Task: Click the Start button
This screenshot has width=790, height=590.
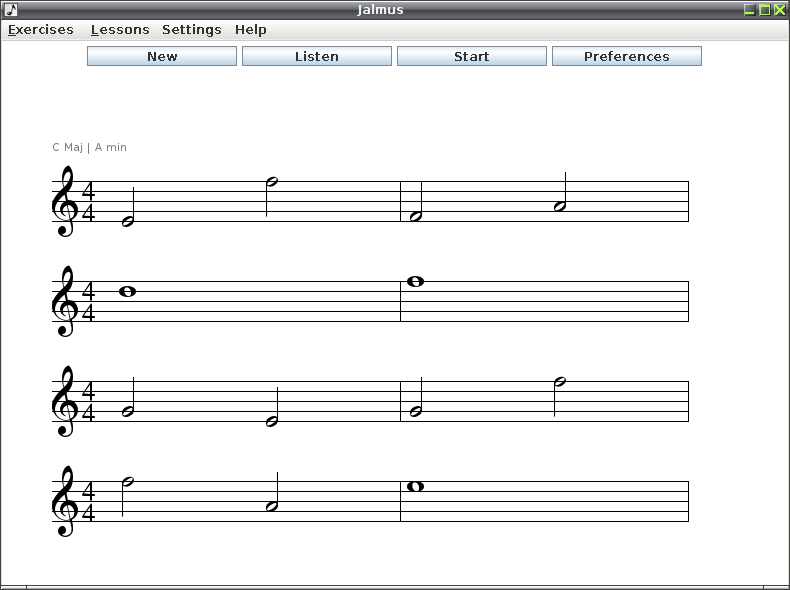Action: [472, 56]
